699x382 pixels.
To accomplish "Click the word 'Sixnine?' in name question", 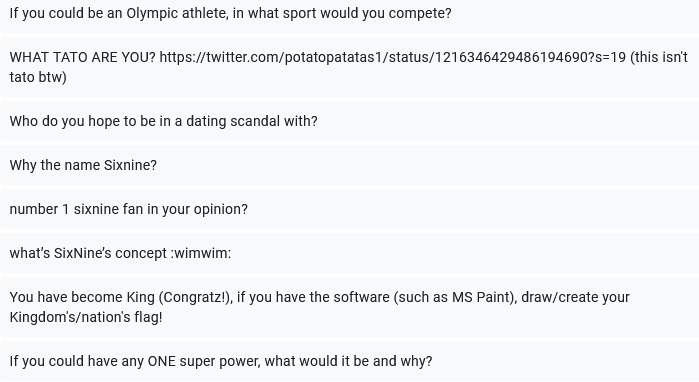I will coord(130,165).
